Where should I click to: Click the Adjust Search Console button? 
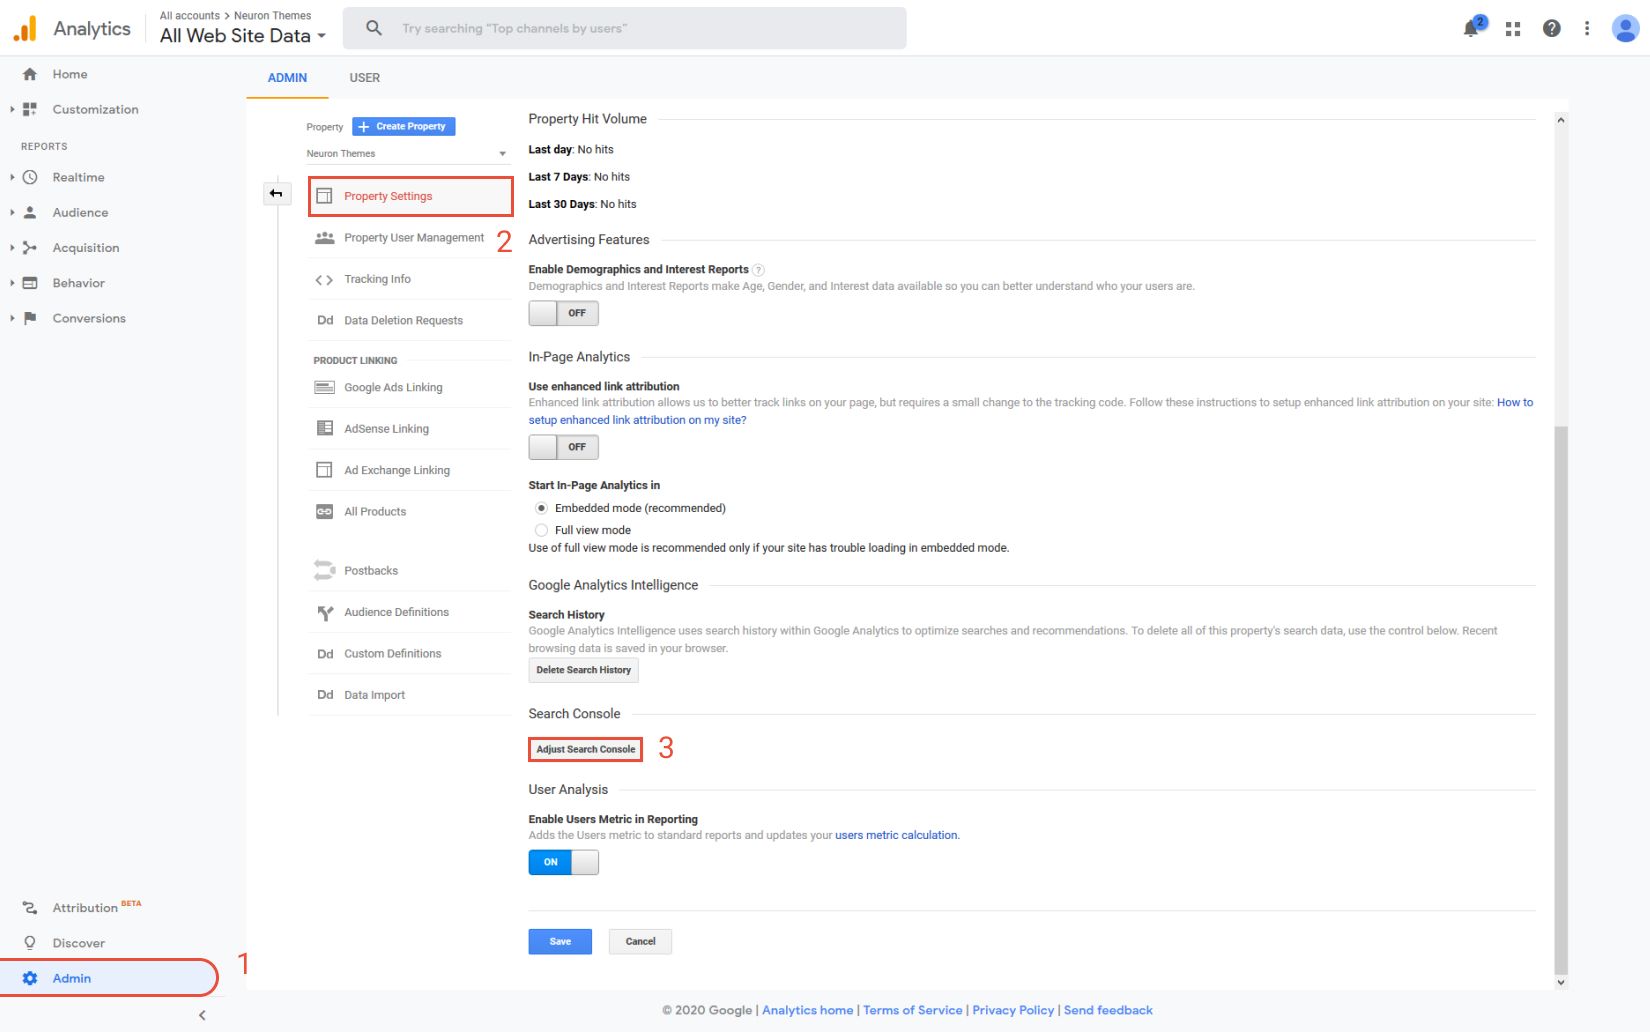click(584, 748)
